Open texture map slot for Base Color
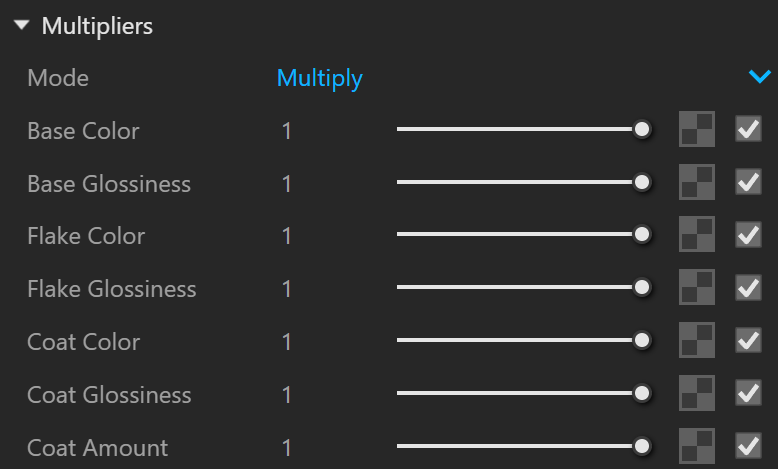This screenshot has width=778, height=469. click(x=697, y=129)
